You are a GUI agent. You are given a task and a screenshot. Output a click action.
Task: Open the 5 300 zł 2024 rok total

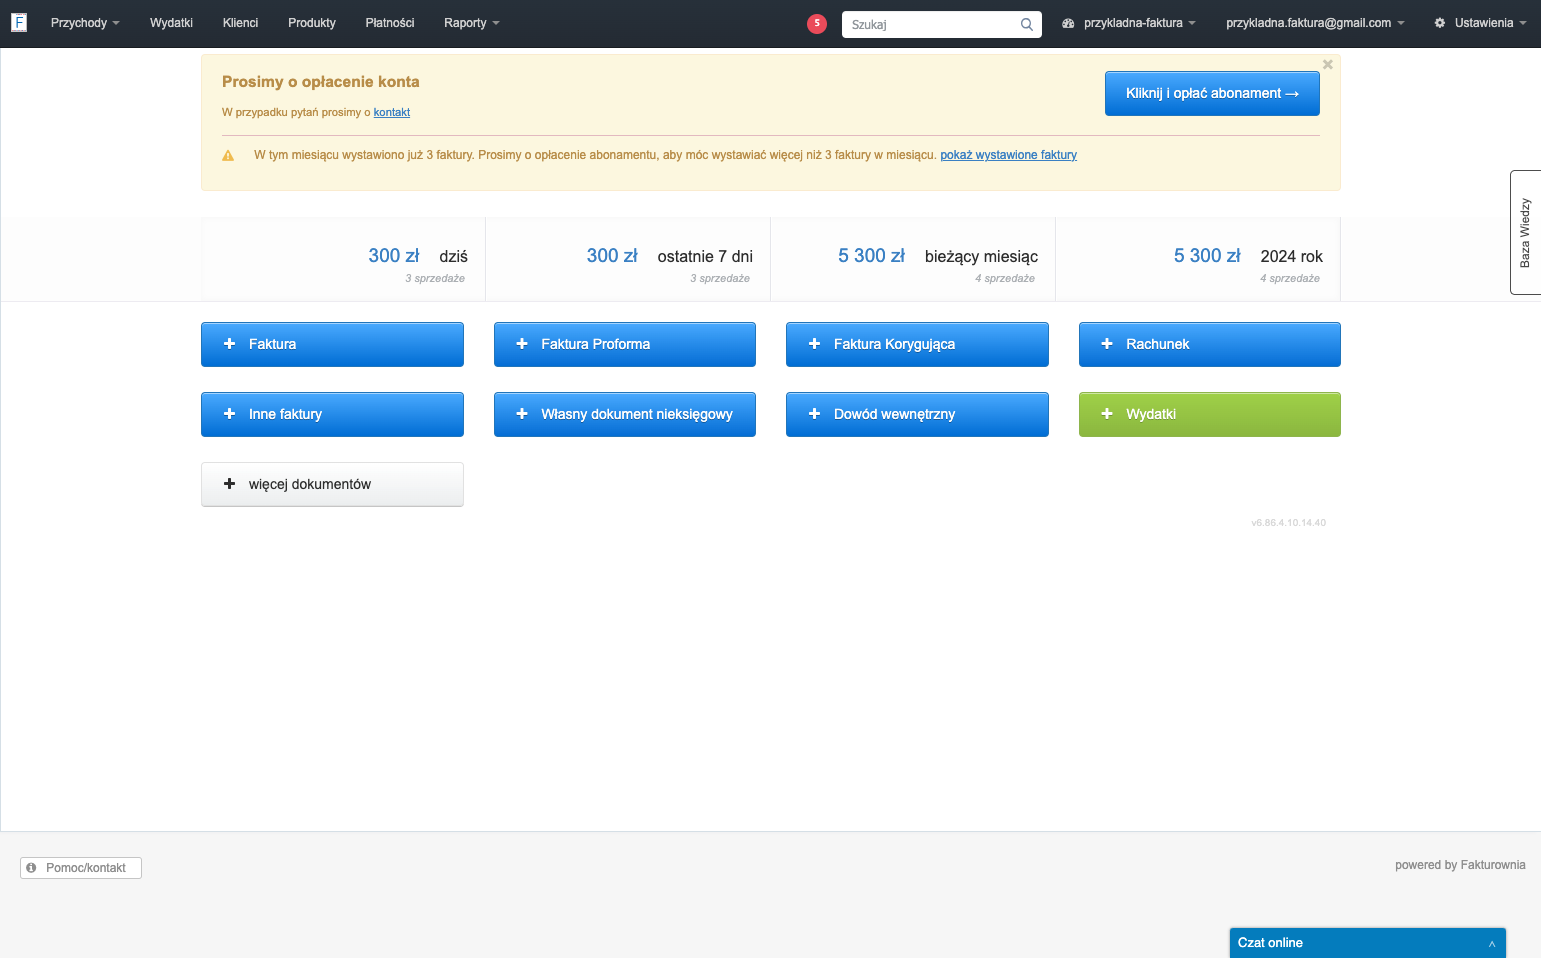[x=1207, y=256]
